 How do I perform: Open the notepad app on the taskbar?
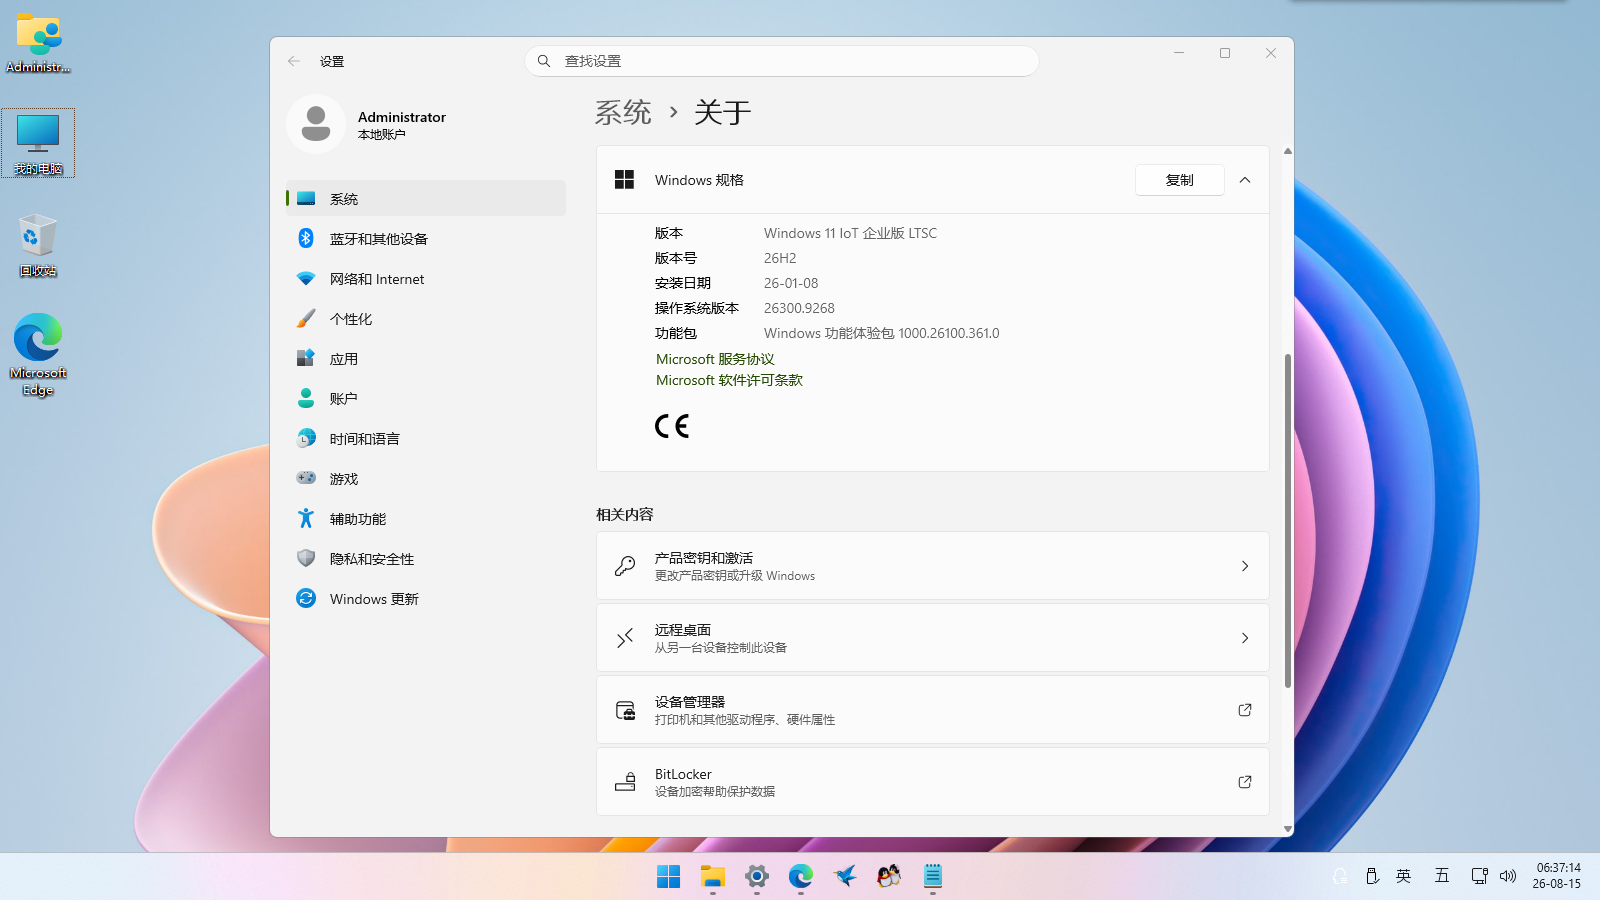click(x=933, y=877)
